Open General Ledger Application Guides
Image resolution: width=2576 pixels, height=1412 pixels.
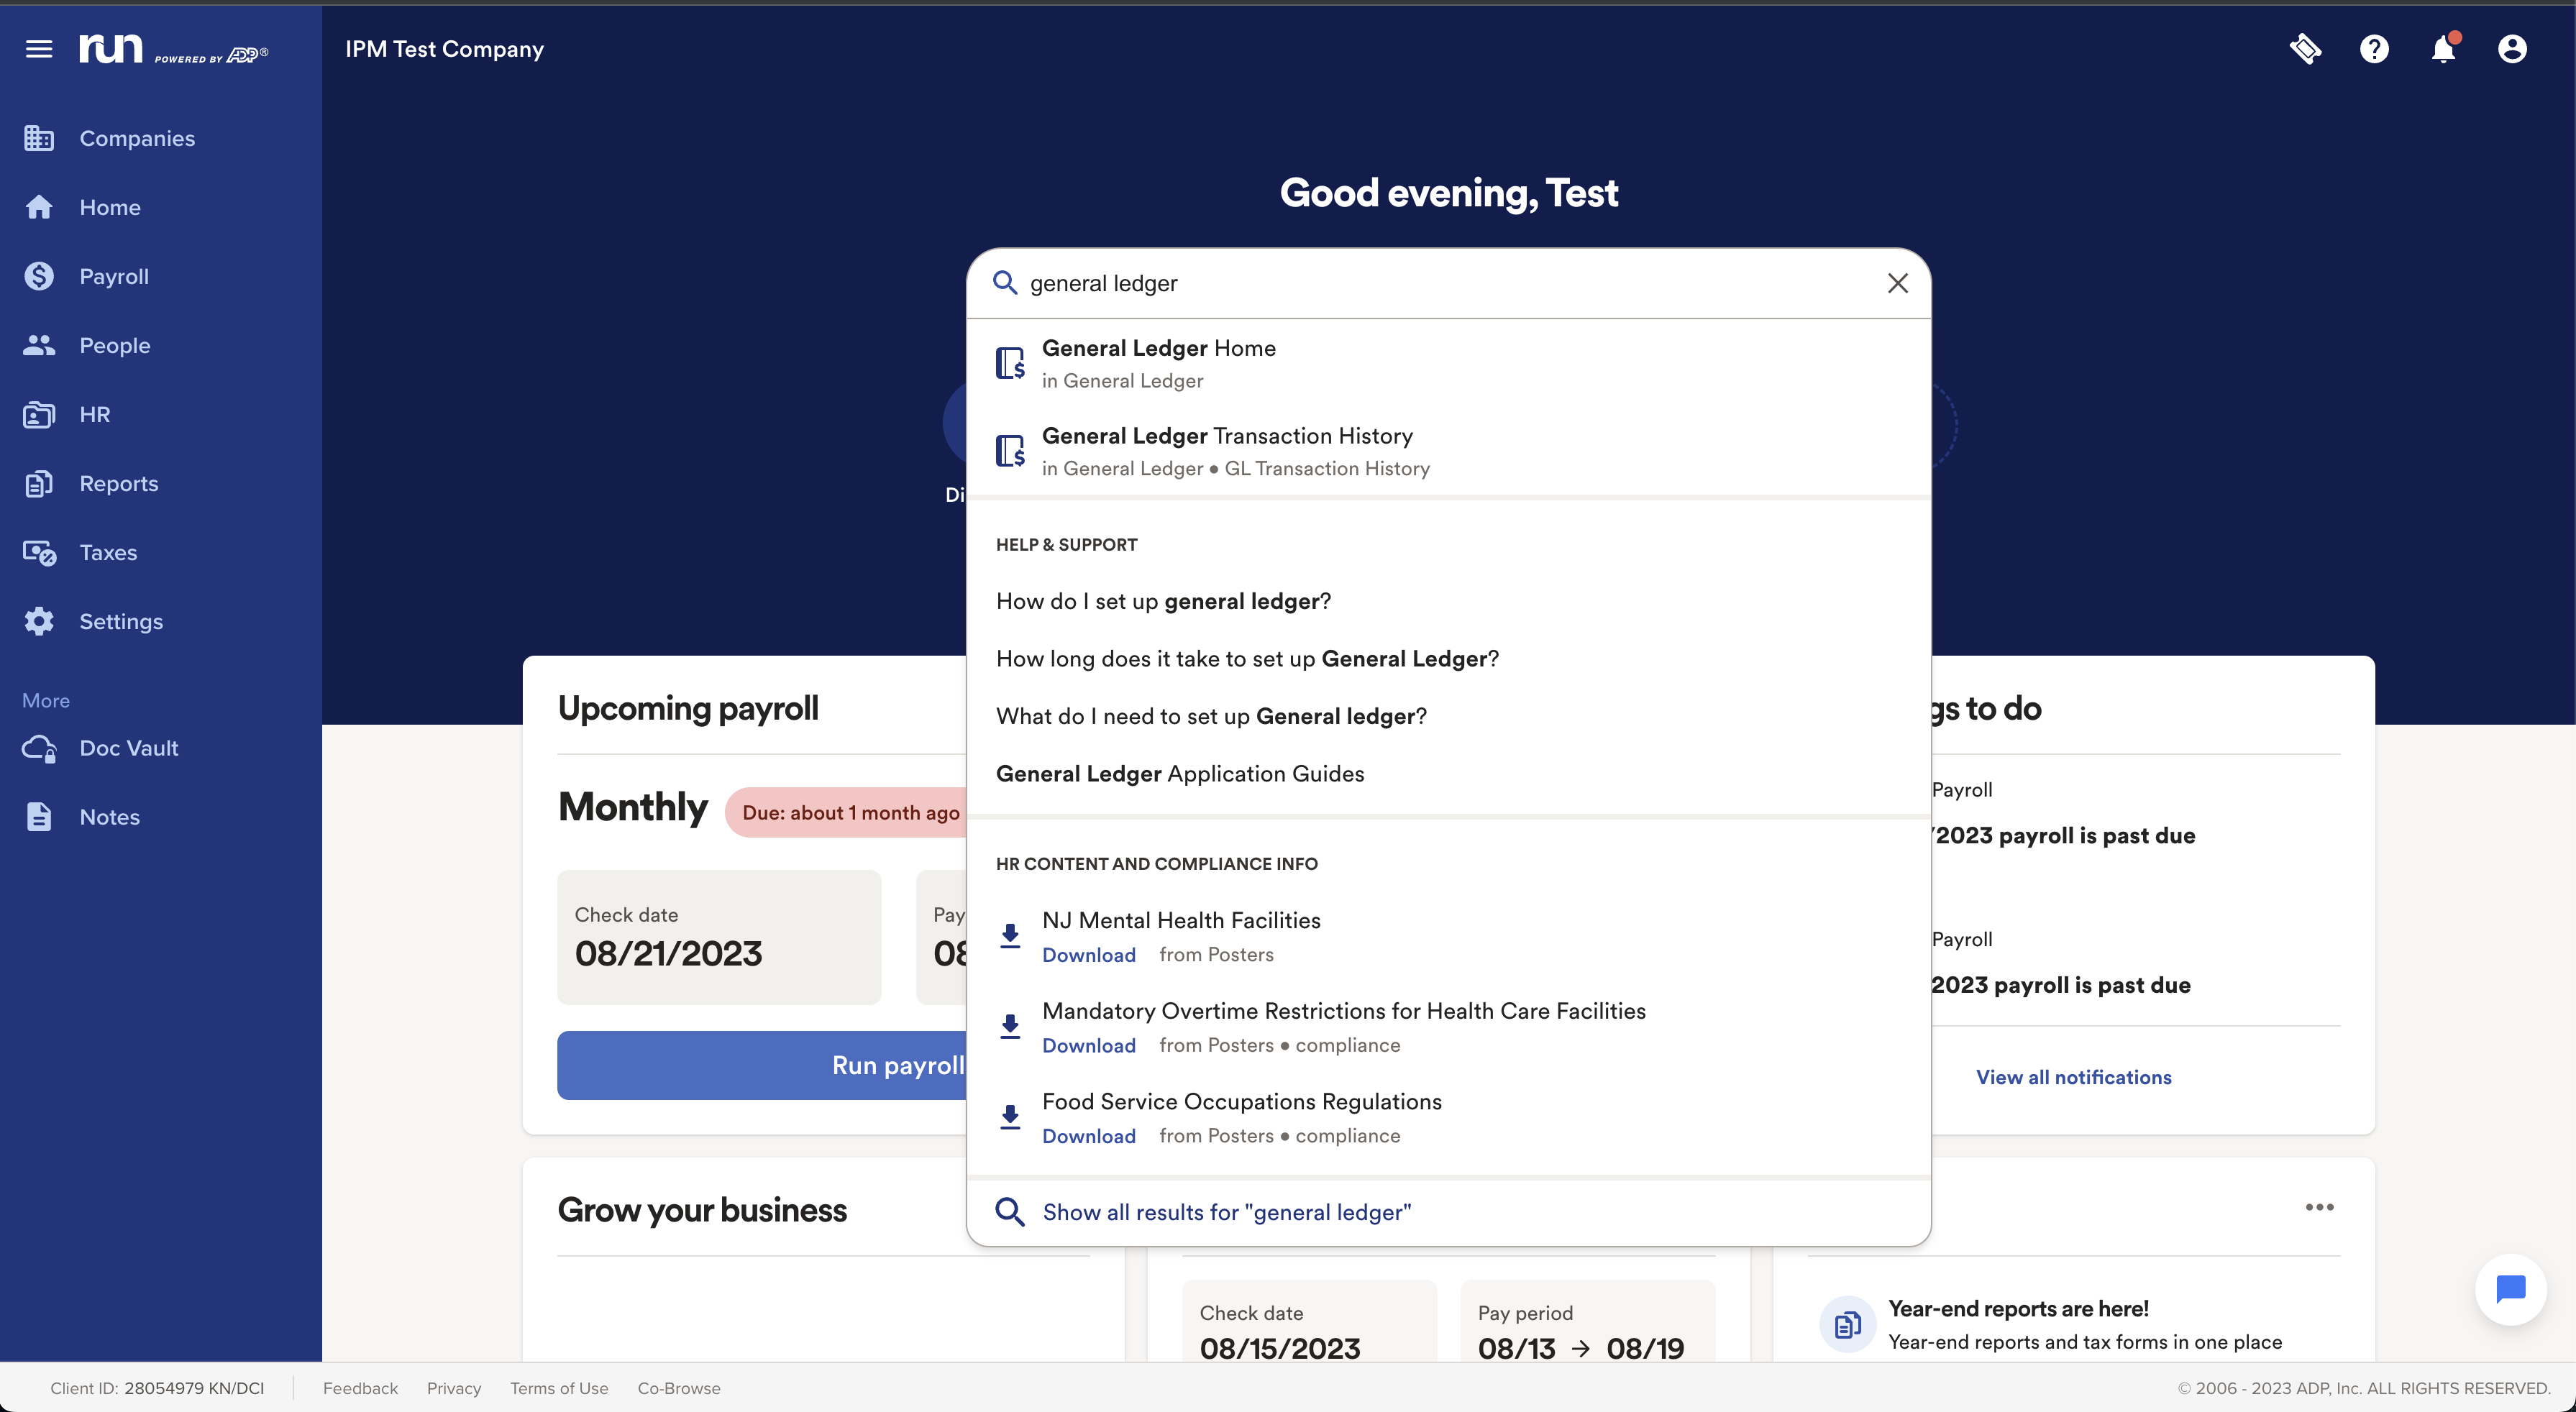1180,774
